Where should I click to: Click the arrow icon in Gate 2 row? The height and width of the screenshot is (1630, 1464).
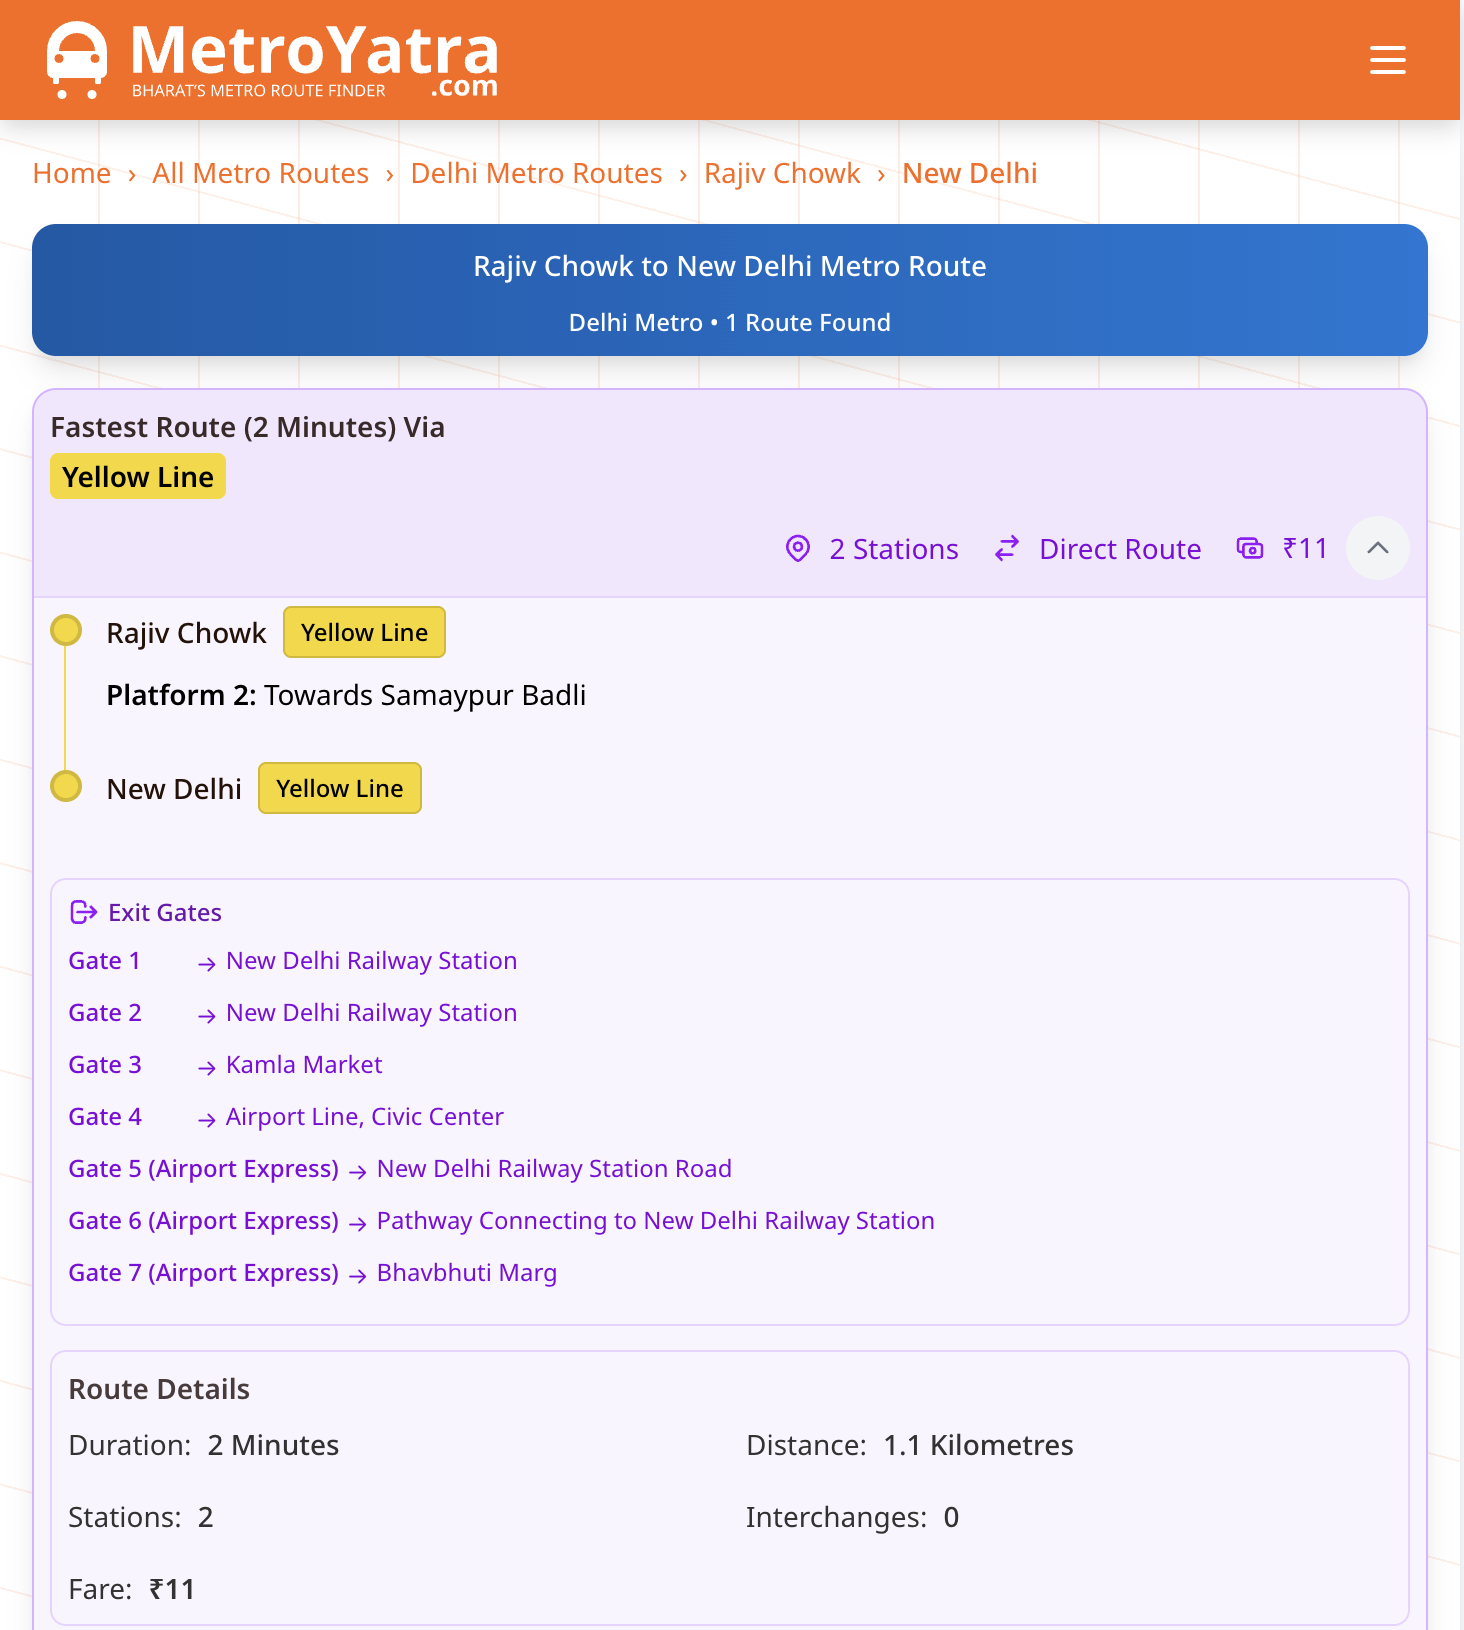207,1016
